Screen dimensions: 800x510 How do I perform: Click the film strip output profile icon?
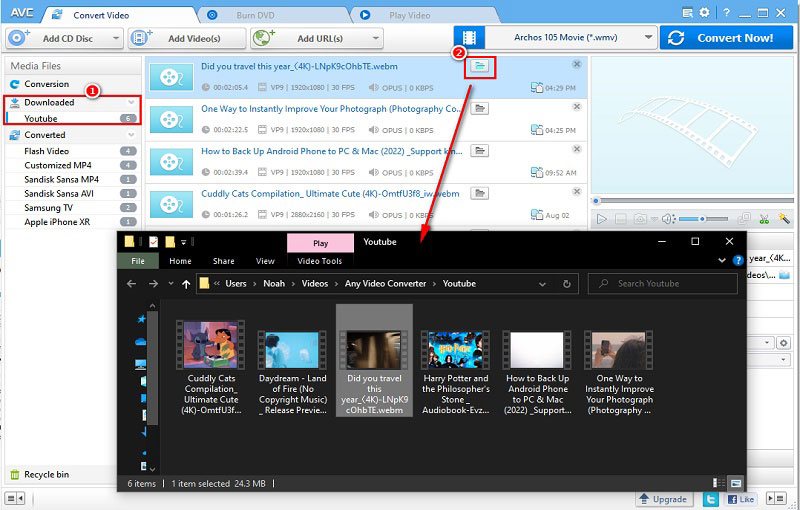coord(469,38)
